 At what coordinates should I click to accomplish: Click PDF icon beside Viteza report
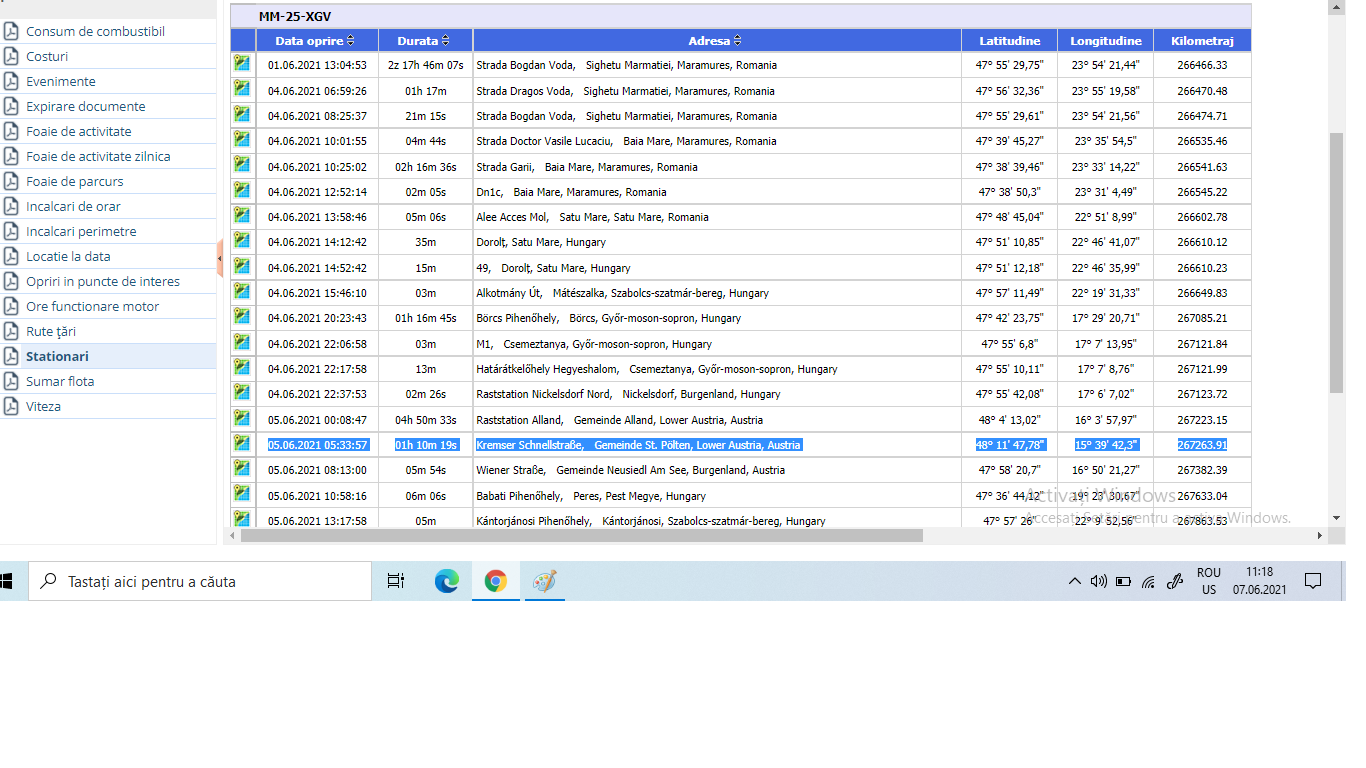[11, 406]
